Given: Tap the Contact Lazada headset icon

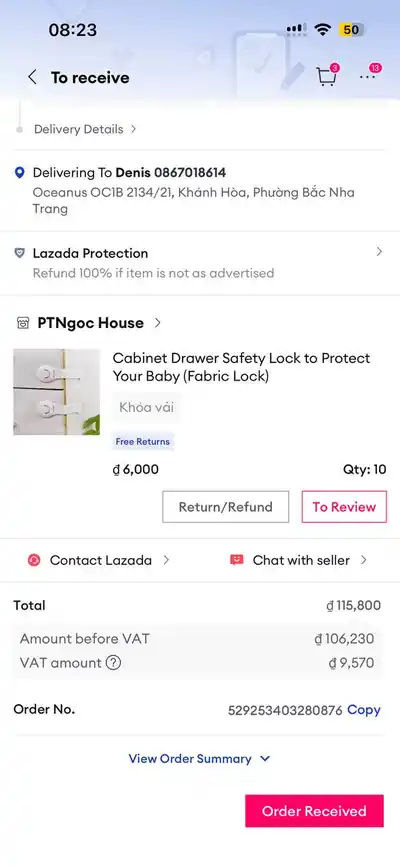Looking at the screenshot, I should (x=34, y=560).
